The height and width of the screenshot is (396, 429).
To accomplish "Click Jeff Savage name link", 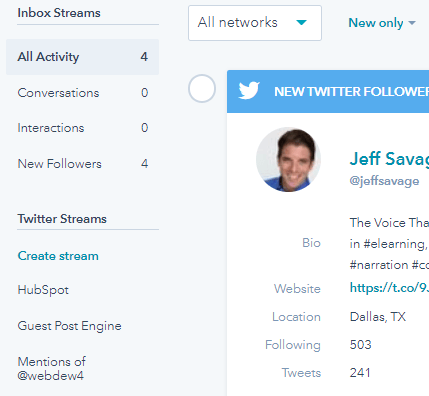I will (x=389, y=159).
